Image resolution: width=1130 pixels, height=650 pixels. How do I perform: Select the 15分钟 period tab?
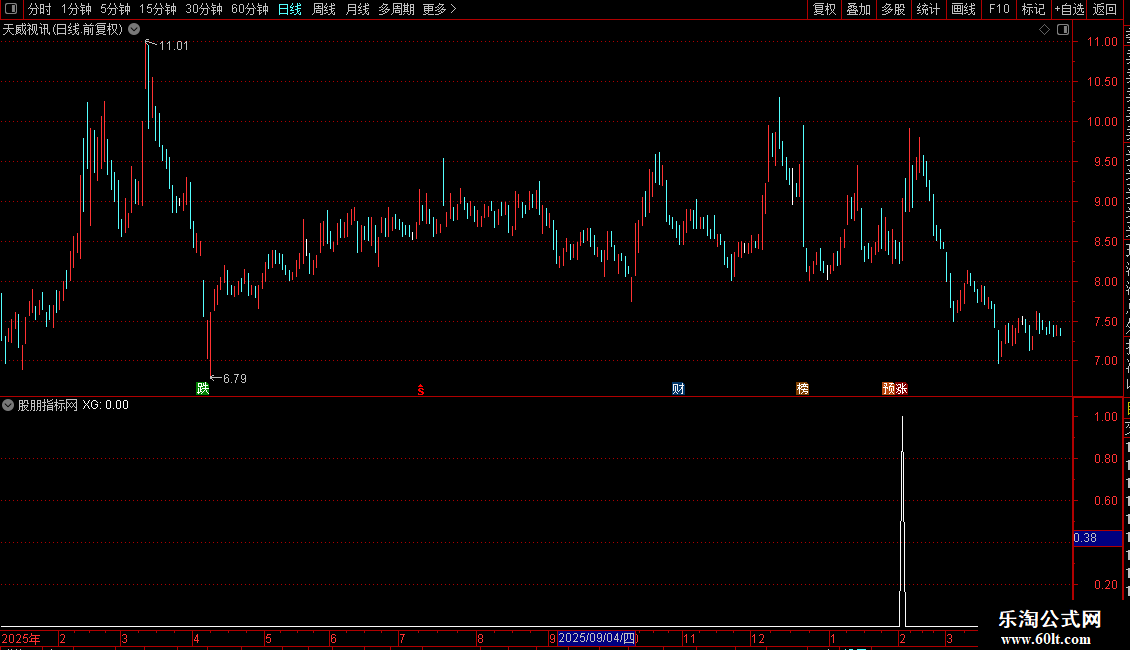click(x=158, y=9)
